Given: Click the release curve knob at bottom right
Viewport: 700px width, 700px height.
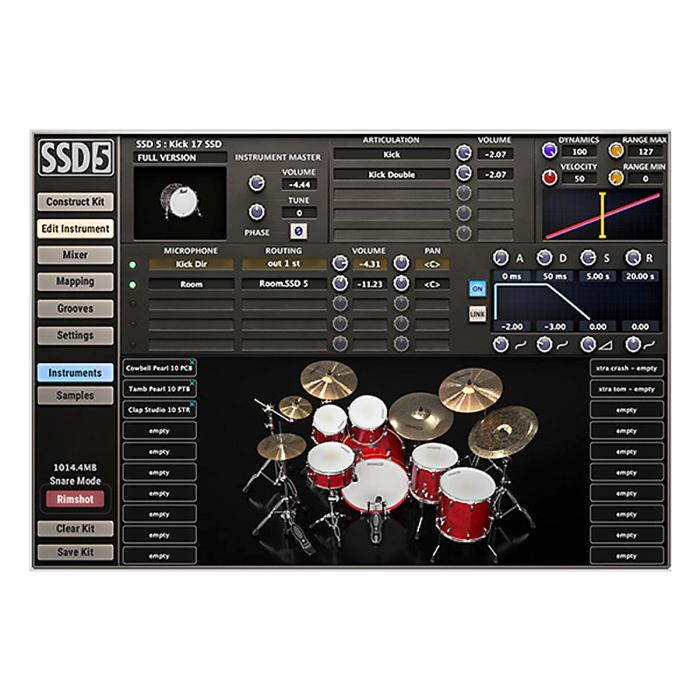Looking at the screenshot, I should (x=633, y=344).
